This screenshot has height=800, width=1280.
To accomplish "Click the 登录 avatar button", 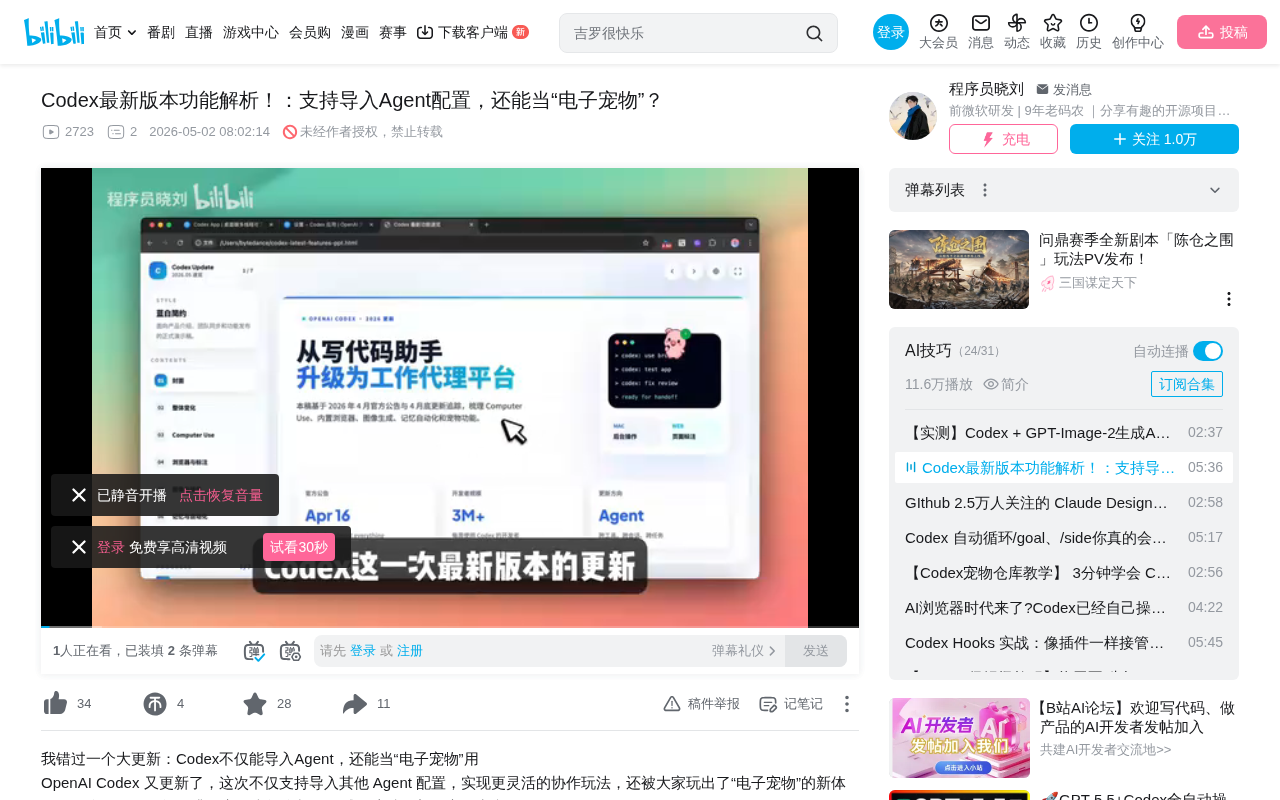I will [891, 32].
